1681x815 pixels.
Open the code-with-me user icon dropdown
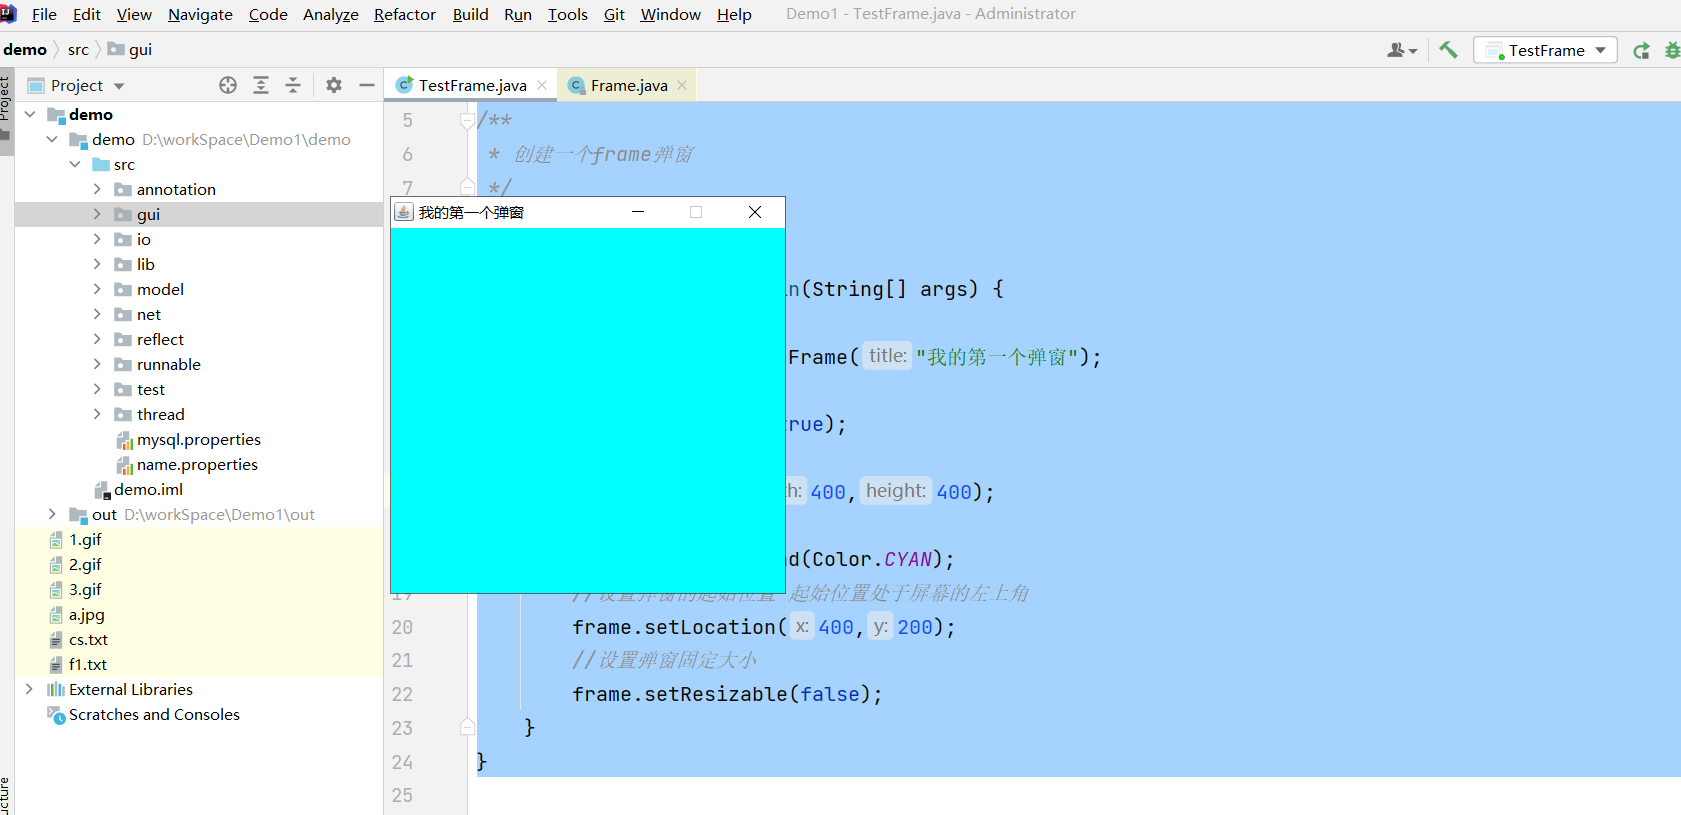pyautogui.click(x=1402, y=51)
